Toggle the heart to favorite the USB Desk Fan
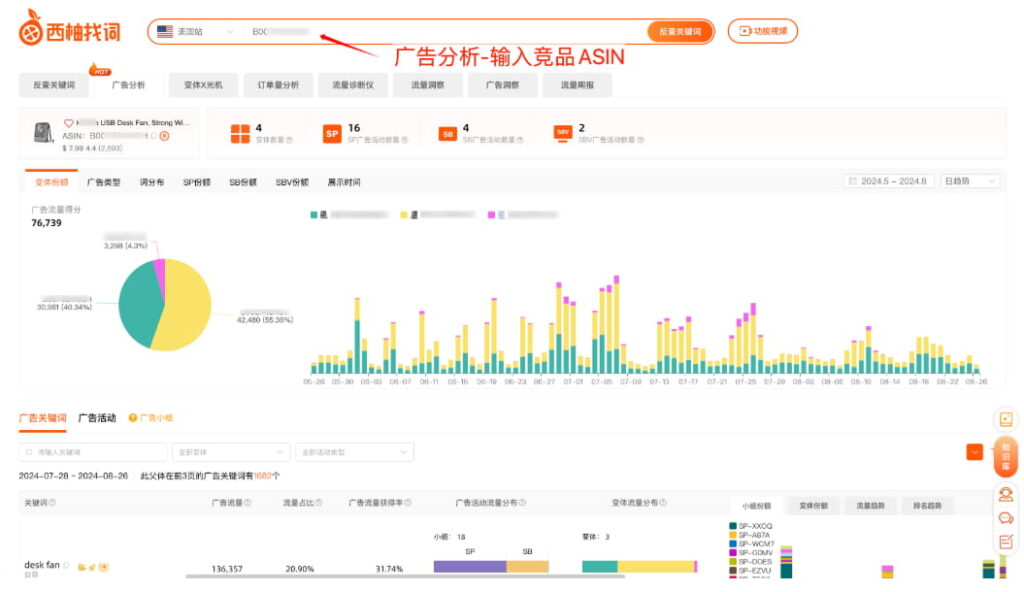 [71, 123]
